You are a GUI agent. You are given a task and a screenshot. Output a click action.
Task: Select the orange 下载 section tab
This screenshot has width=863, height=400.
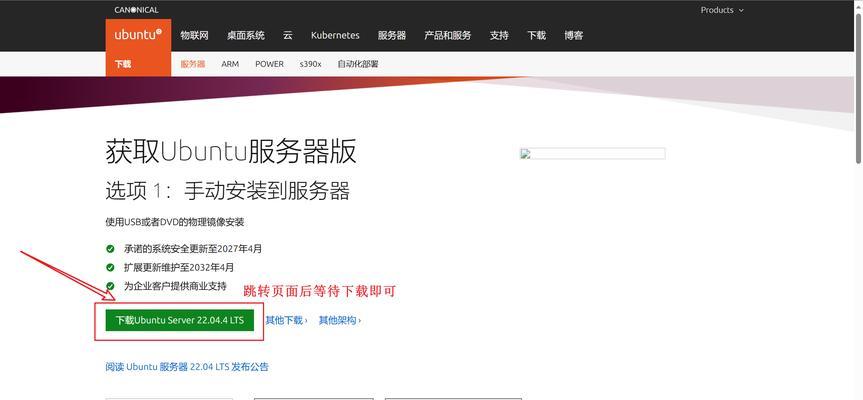[138, 64]
